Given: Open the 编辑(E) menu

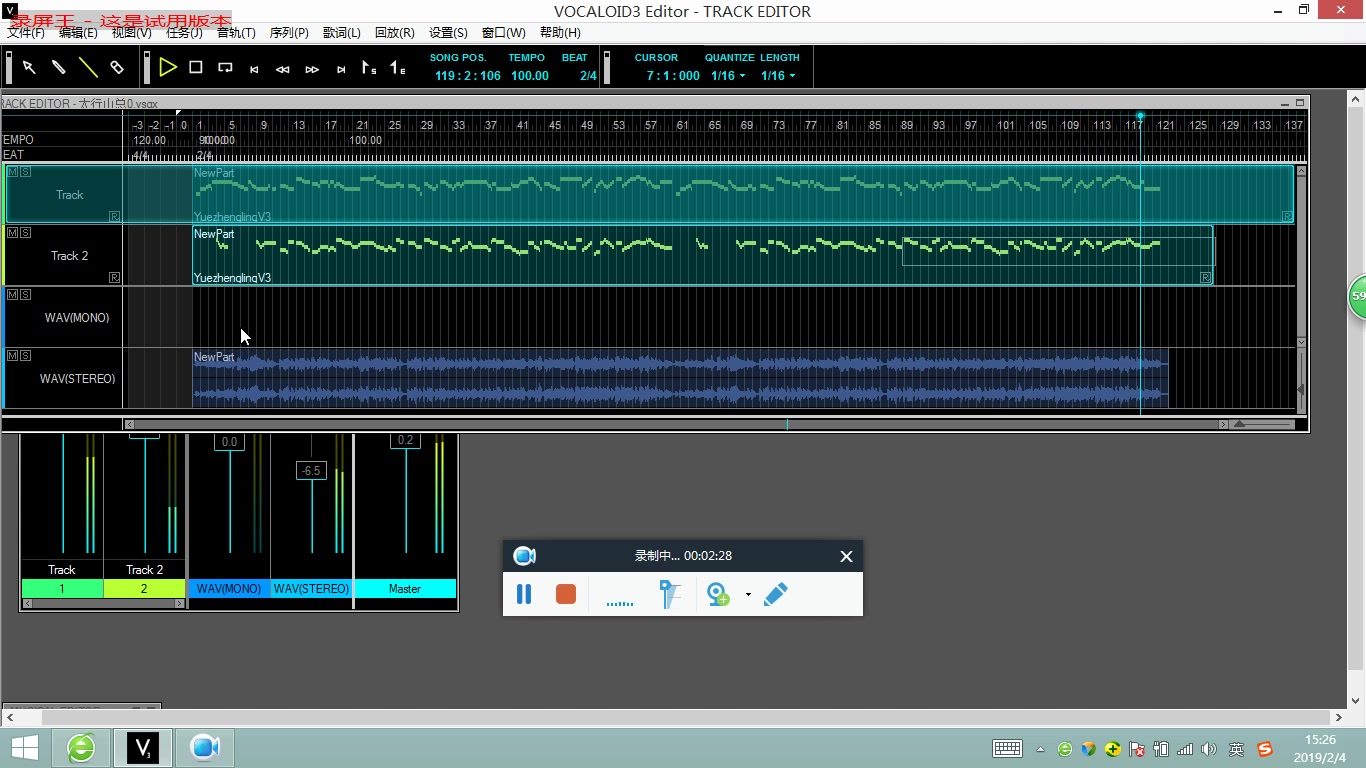Looking at the screenshot, I should (78, 33).
